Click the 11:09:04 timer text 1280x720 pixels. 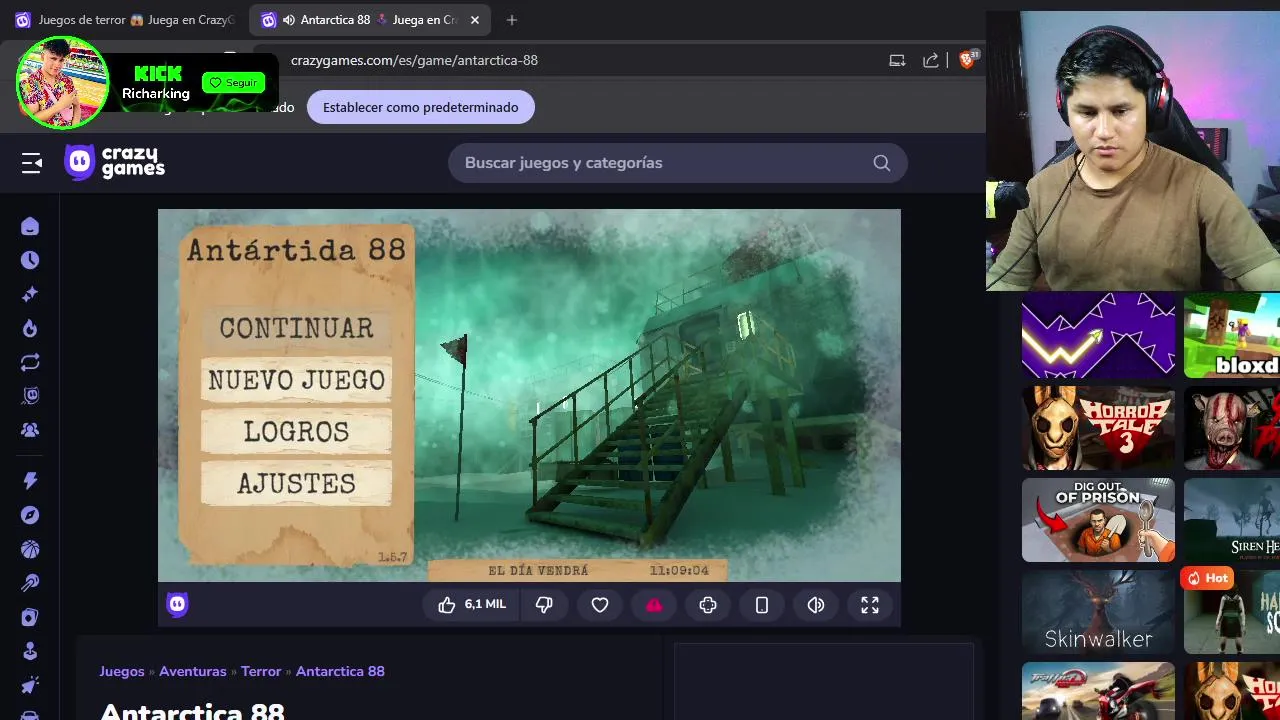(679, 571)
